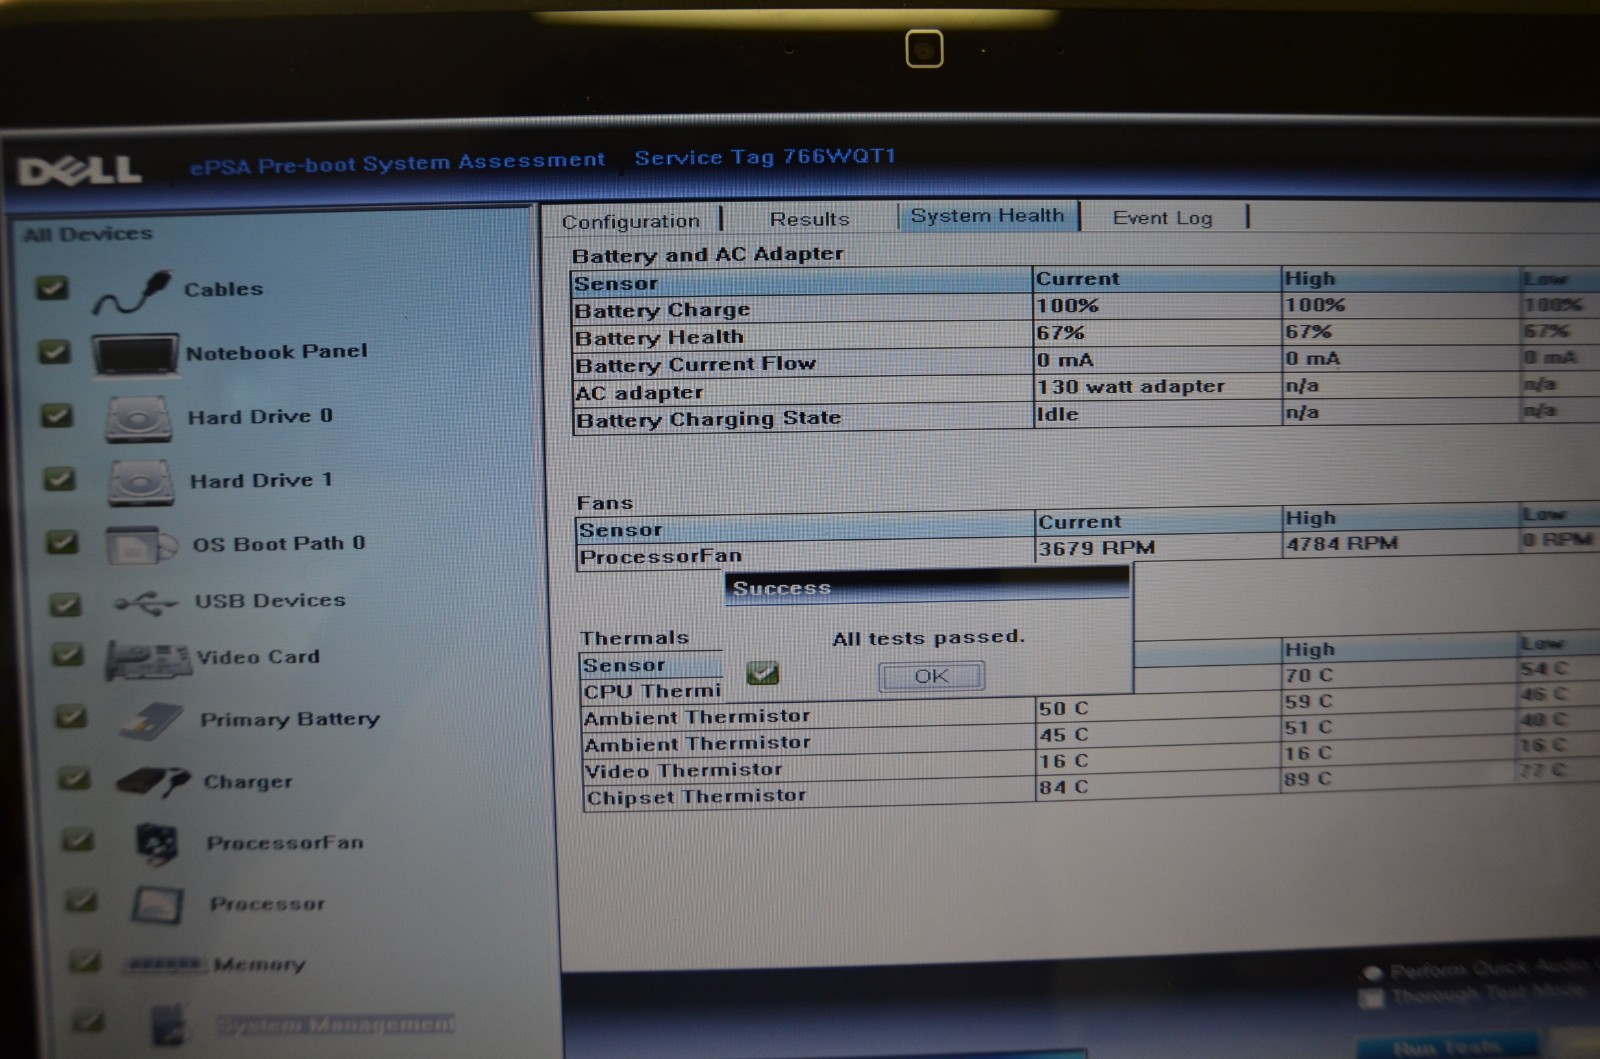Uncheck the Video Card checkbox

(x=67, y=655)
